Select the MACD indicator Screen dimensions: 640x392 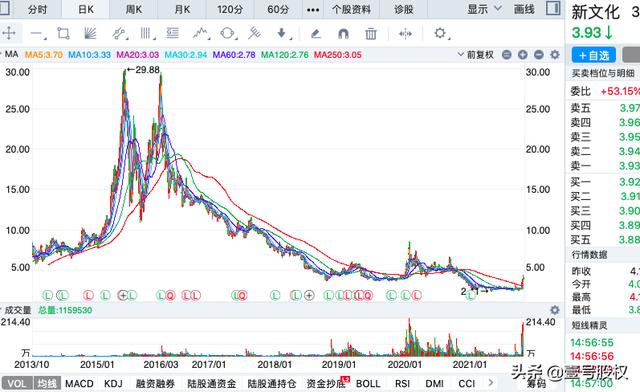click(x=79, y=383)
